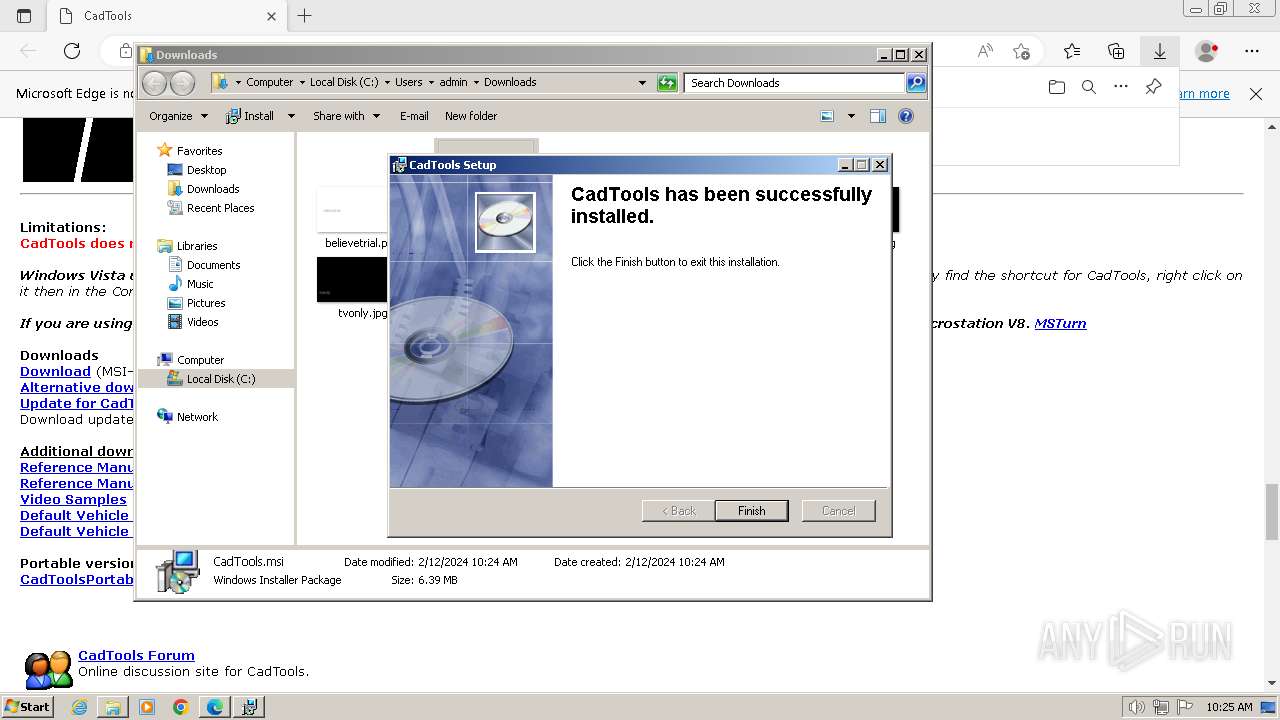Viewport: 1280px width, 720px height.
Task: Open a new Edge tab
Action: click(x=305, y=16)
